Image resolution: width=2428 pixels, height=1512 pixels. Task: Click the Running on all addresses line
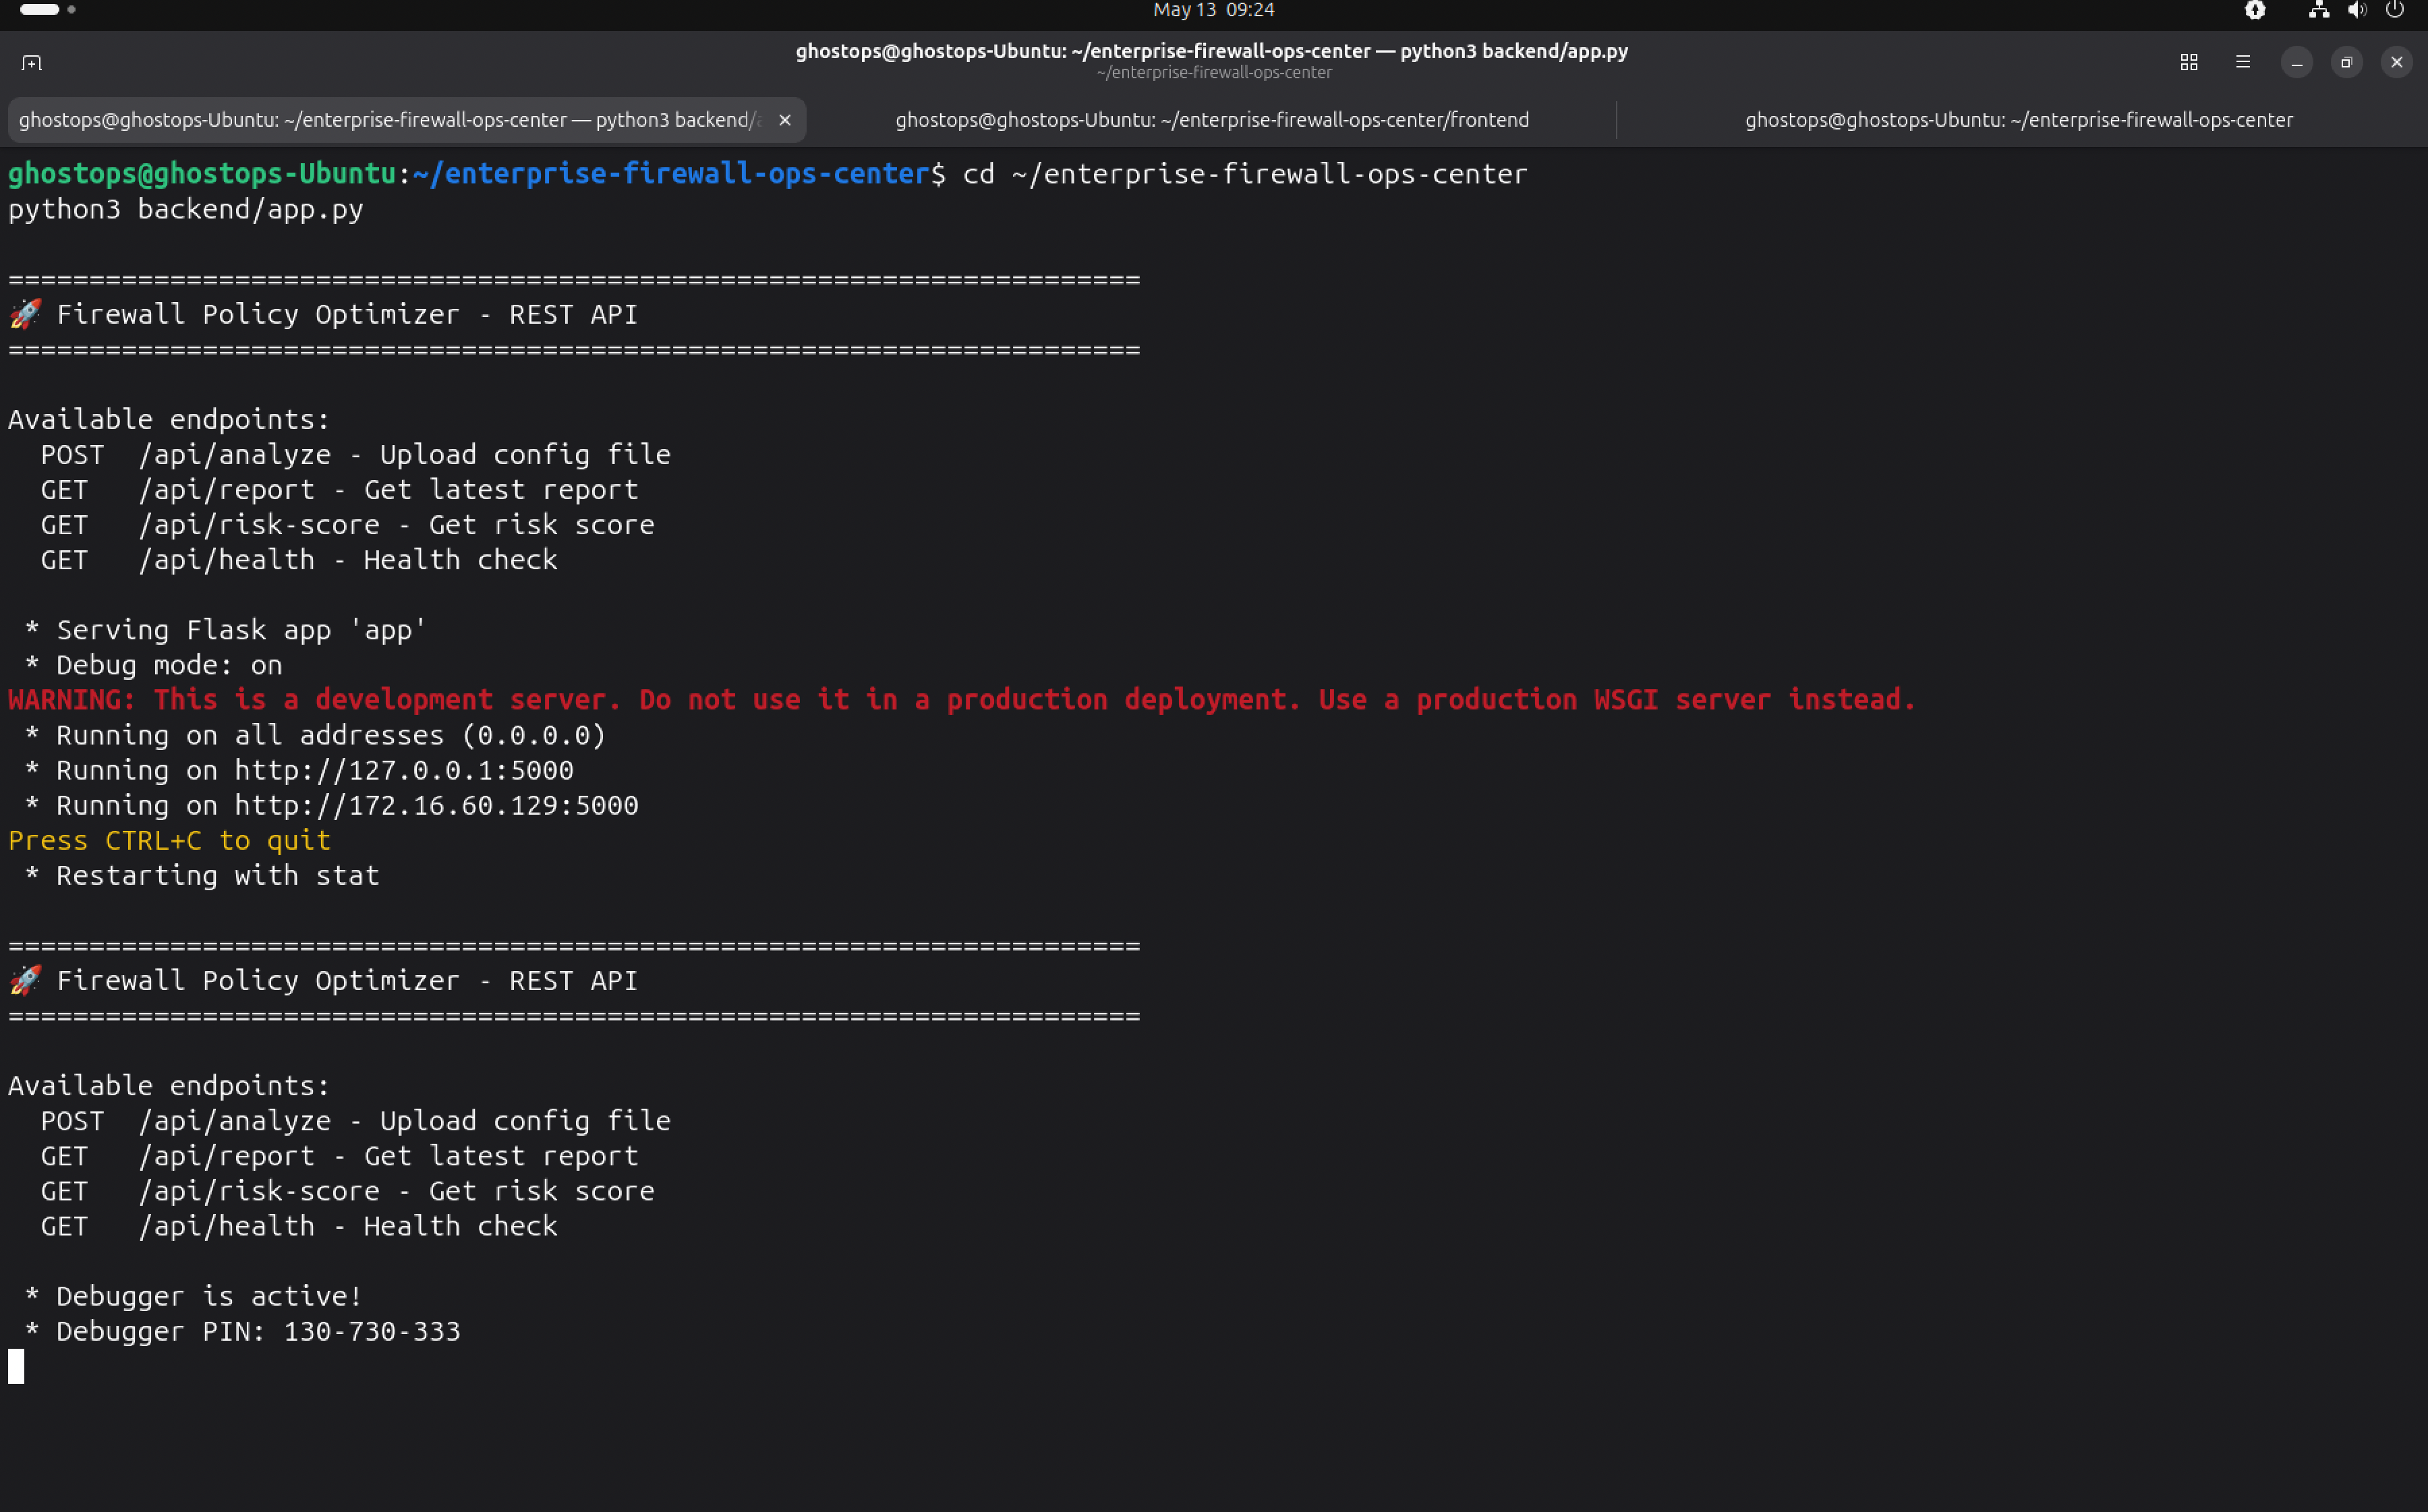click(x=315, y=735)
